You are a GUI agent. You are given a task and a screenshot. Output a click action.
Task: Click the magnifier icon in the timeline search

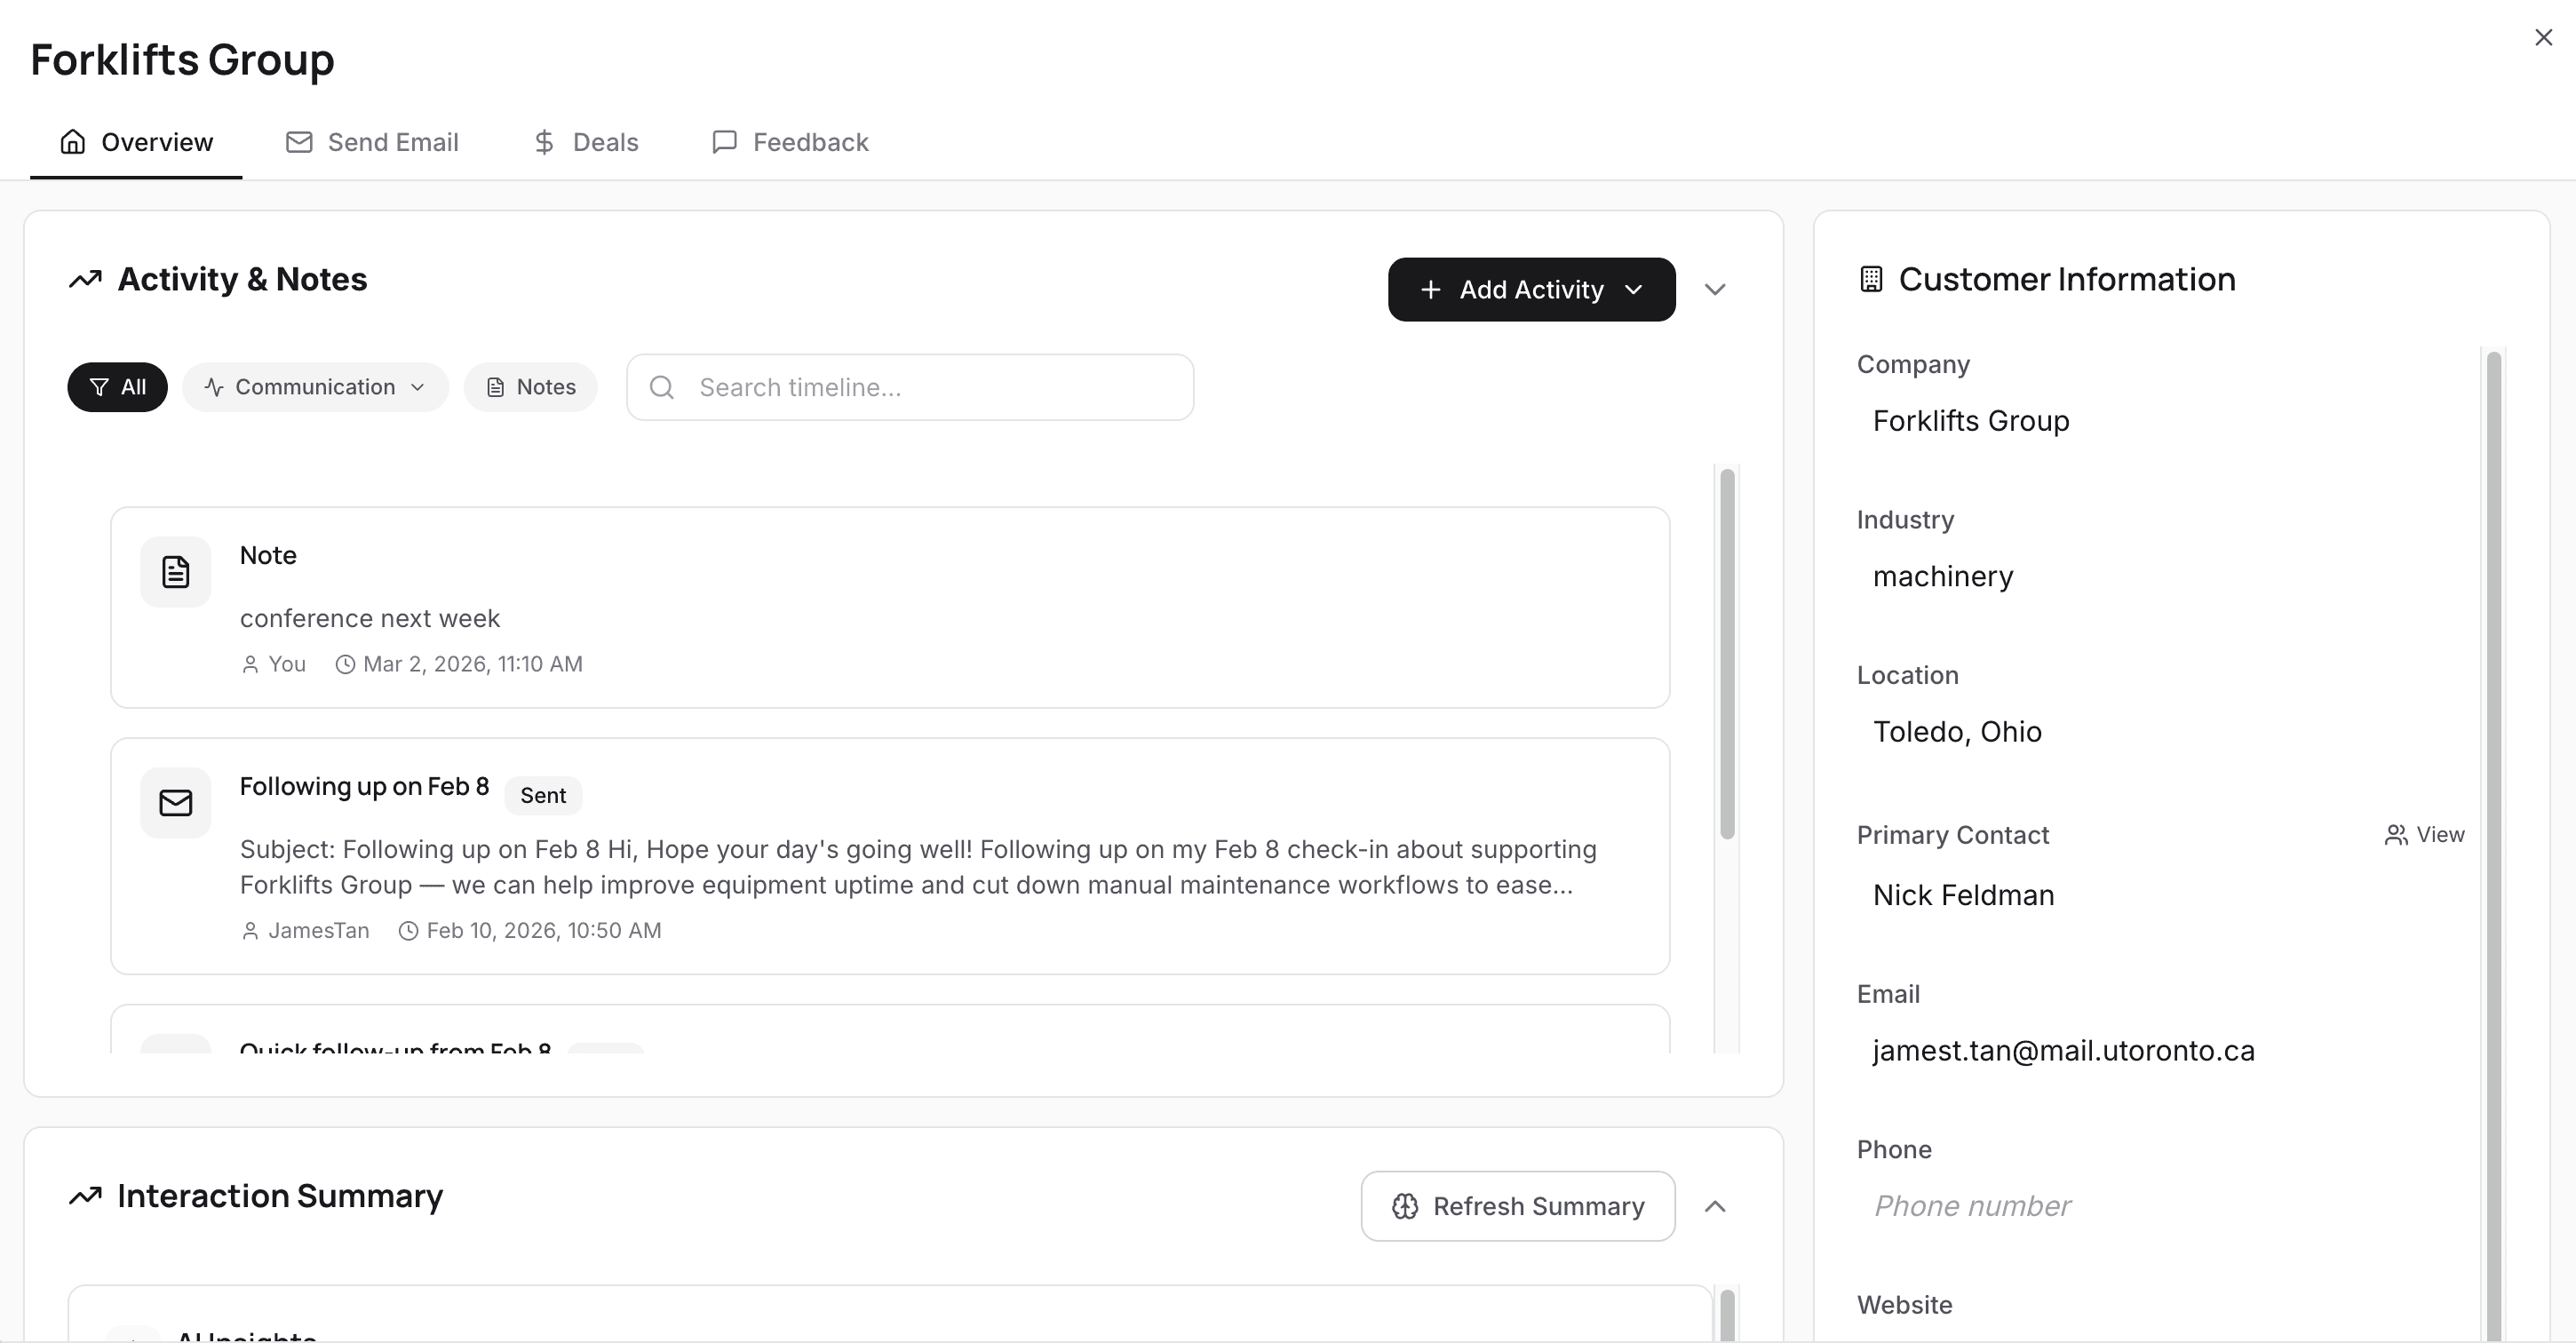[662, 387]
